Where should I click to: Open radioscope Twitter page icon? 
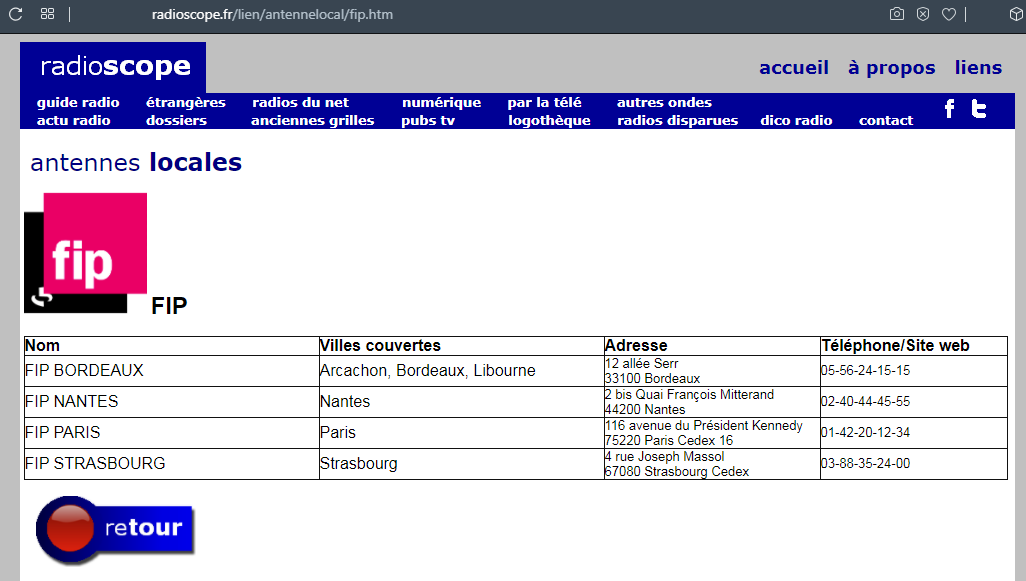click(x=978, y=109)
